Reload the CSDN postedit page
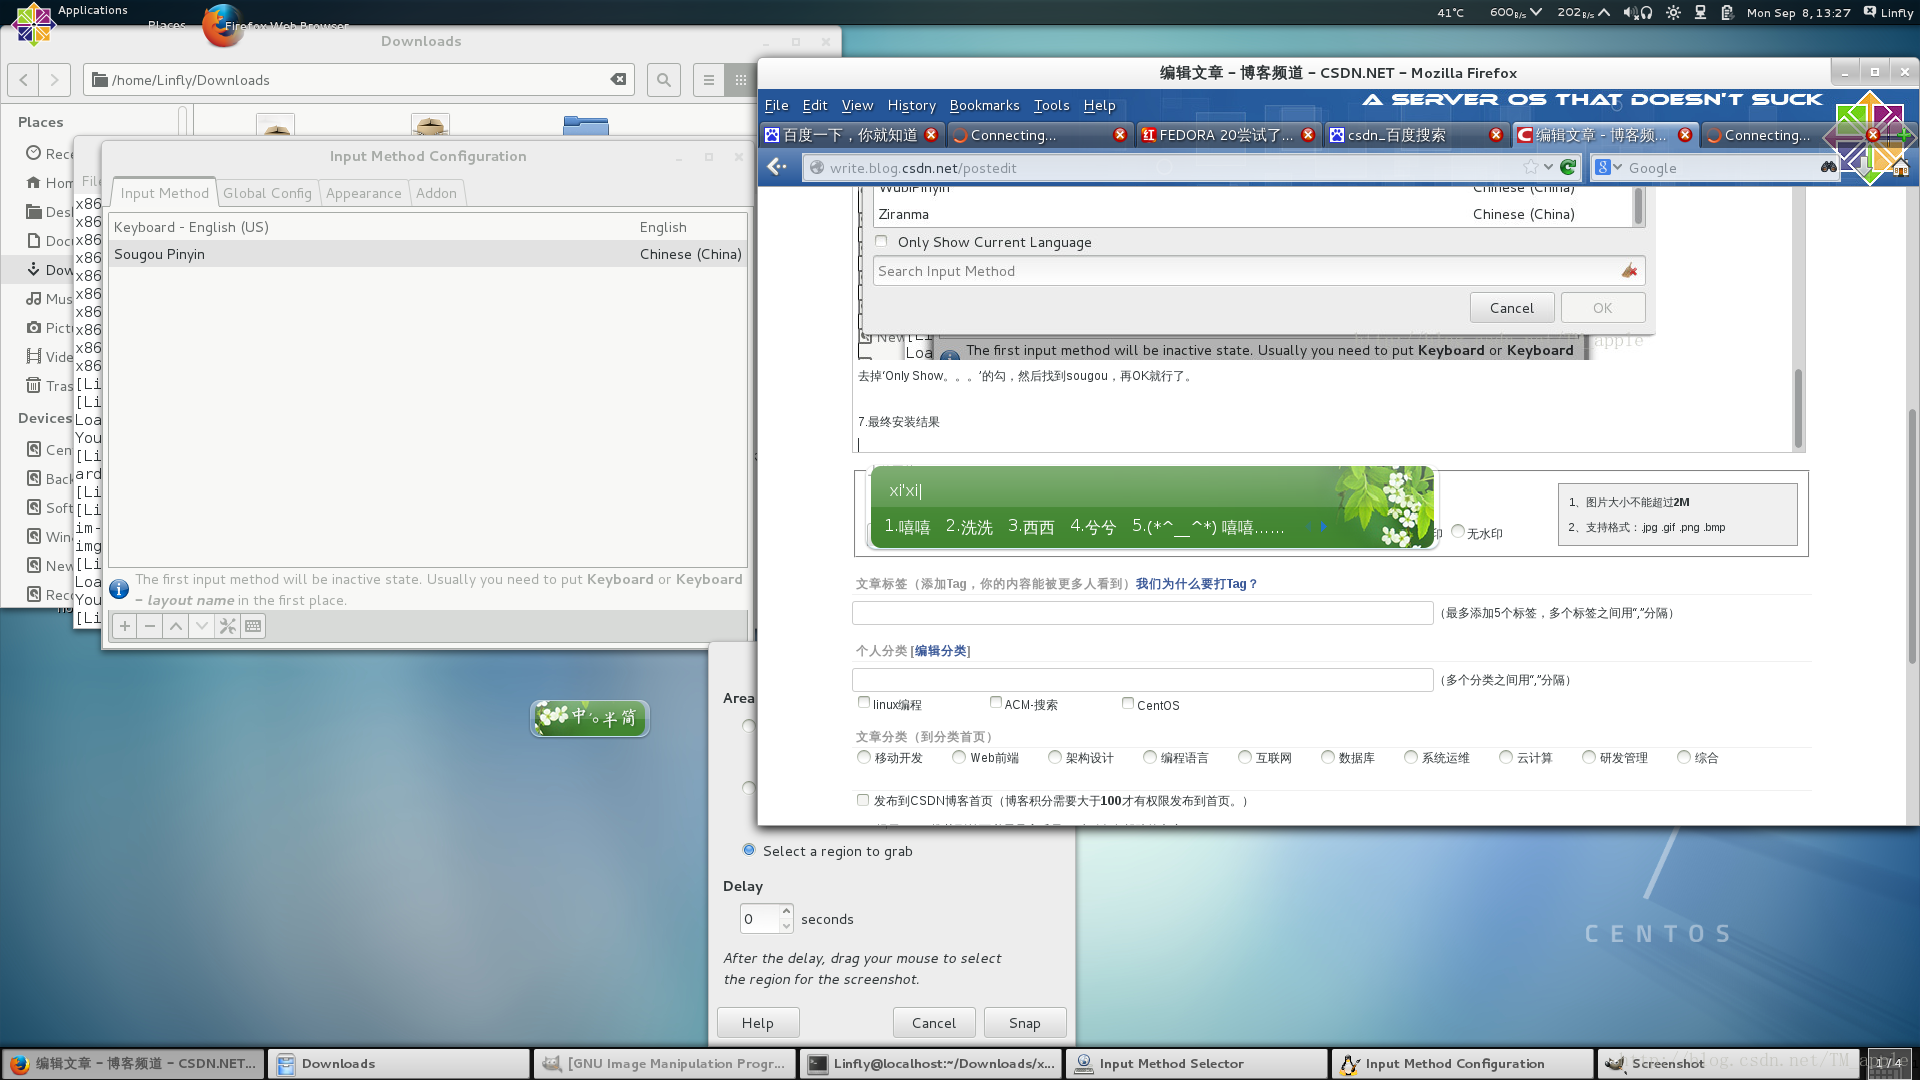 (x=1568, y=167)
